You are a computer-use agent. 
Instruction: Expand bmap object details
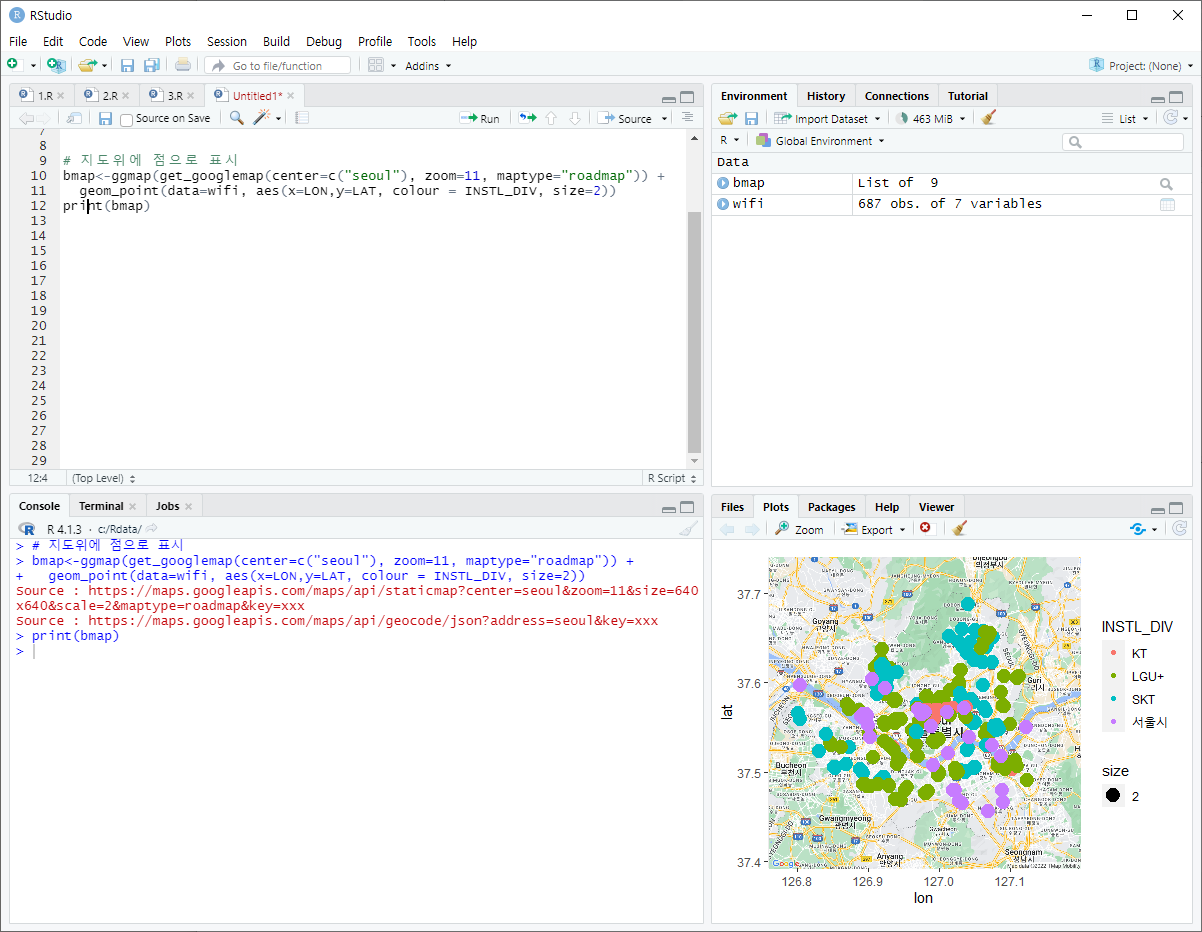(x=723, y=183)
